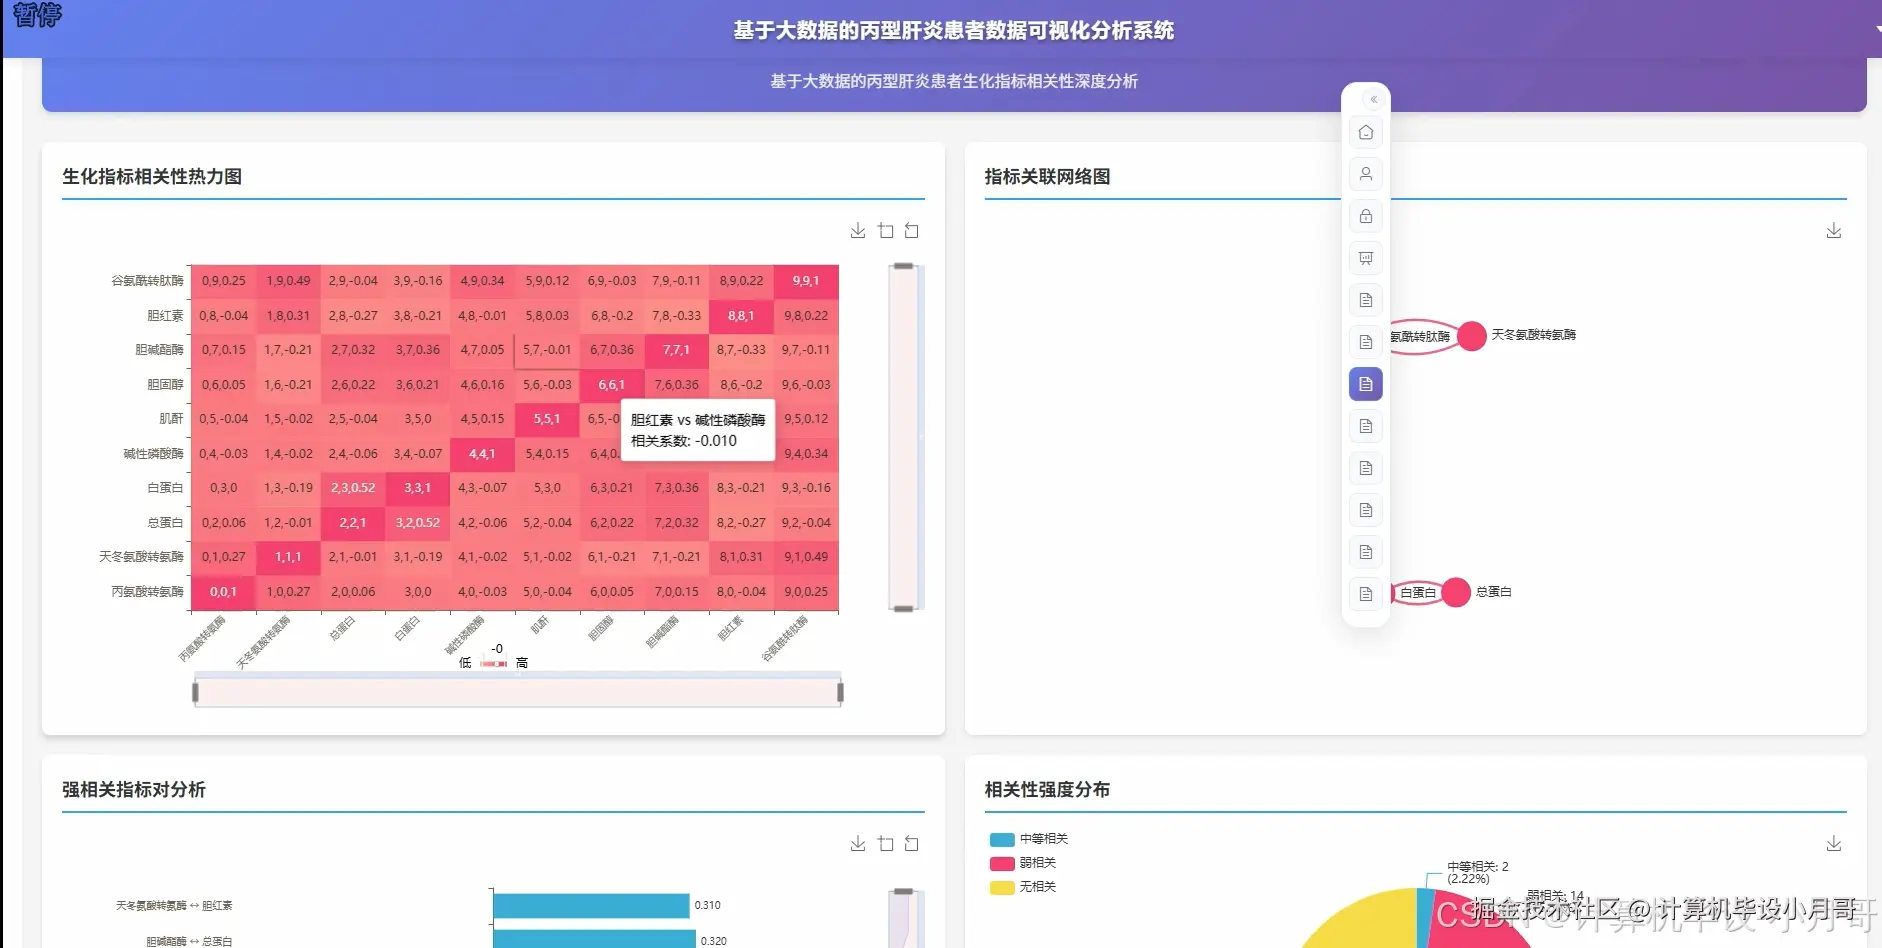Activate area zoom on the strong-correlation bar chart
This screenshot has width=1882, height=948.
886,844
